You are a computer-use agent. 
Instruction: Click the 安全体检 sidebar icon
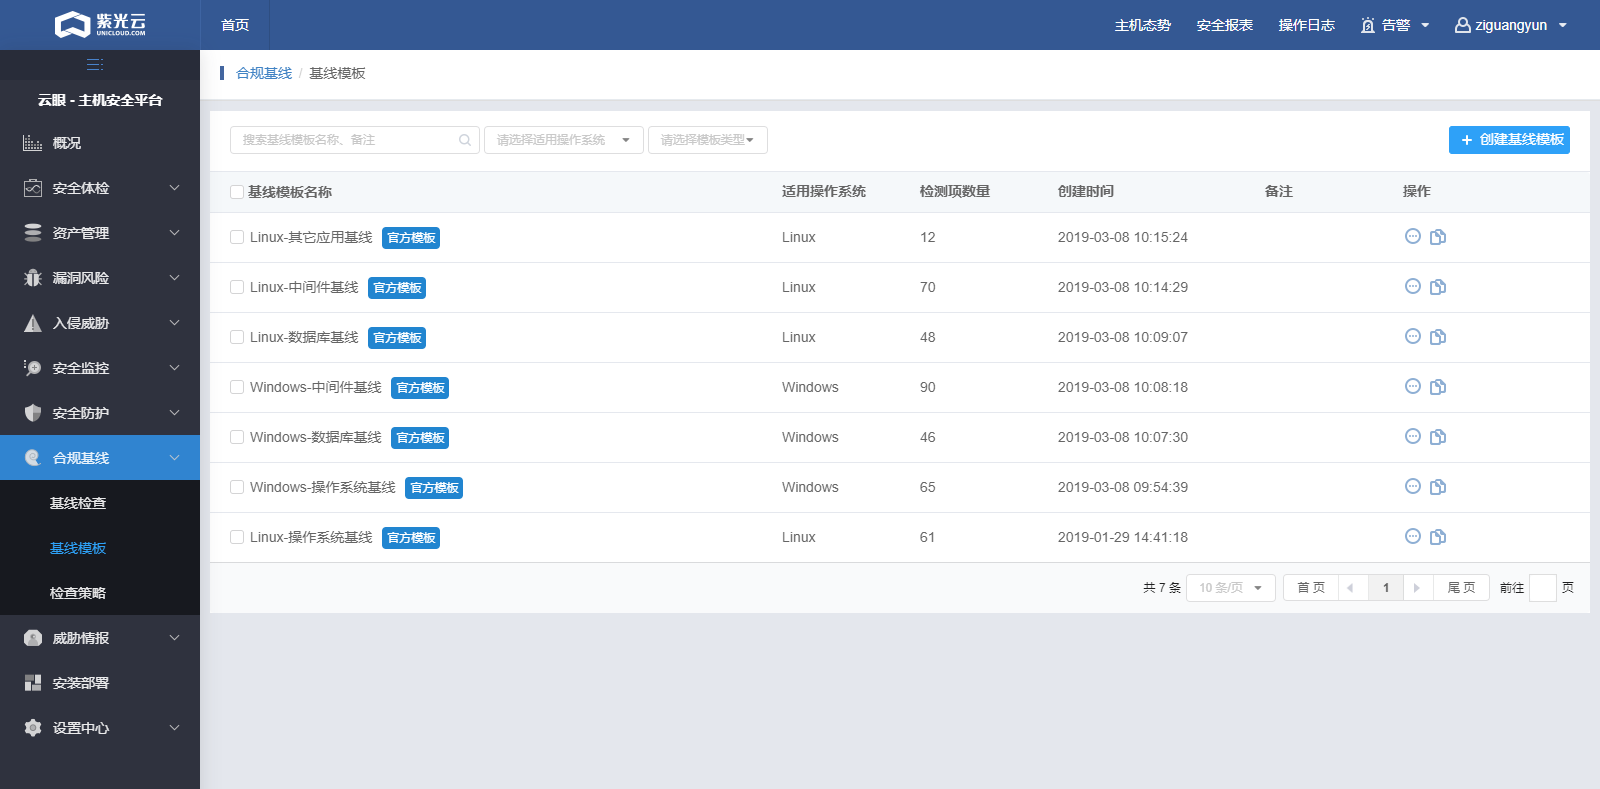(33, 188)
